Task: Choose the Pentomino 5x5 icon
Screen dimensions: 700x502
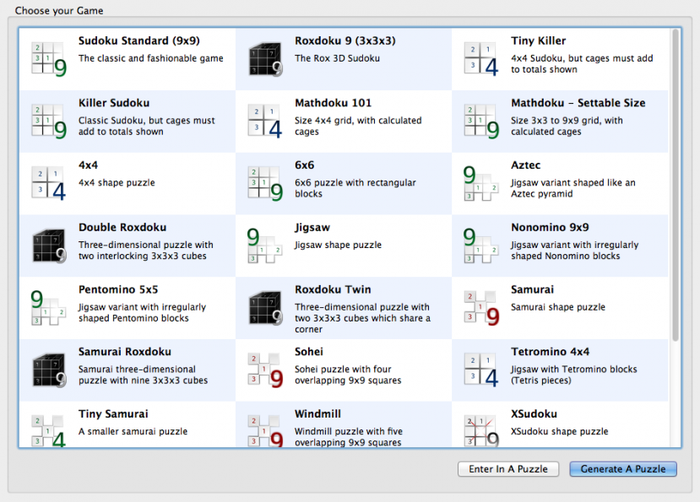Action: coord(48,308)
